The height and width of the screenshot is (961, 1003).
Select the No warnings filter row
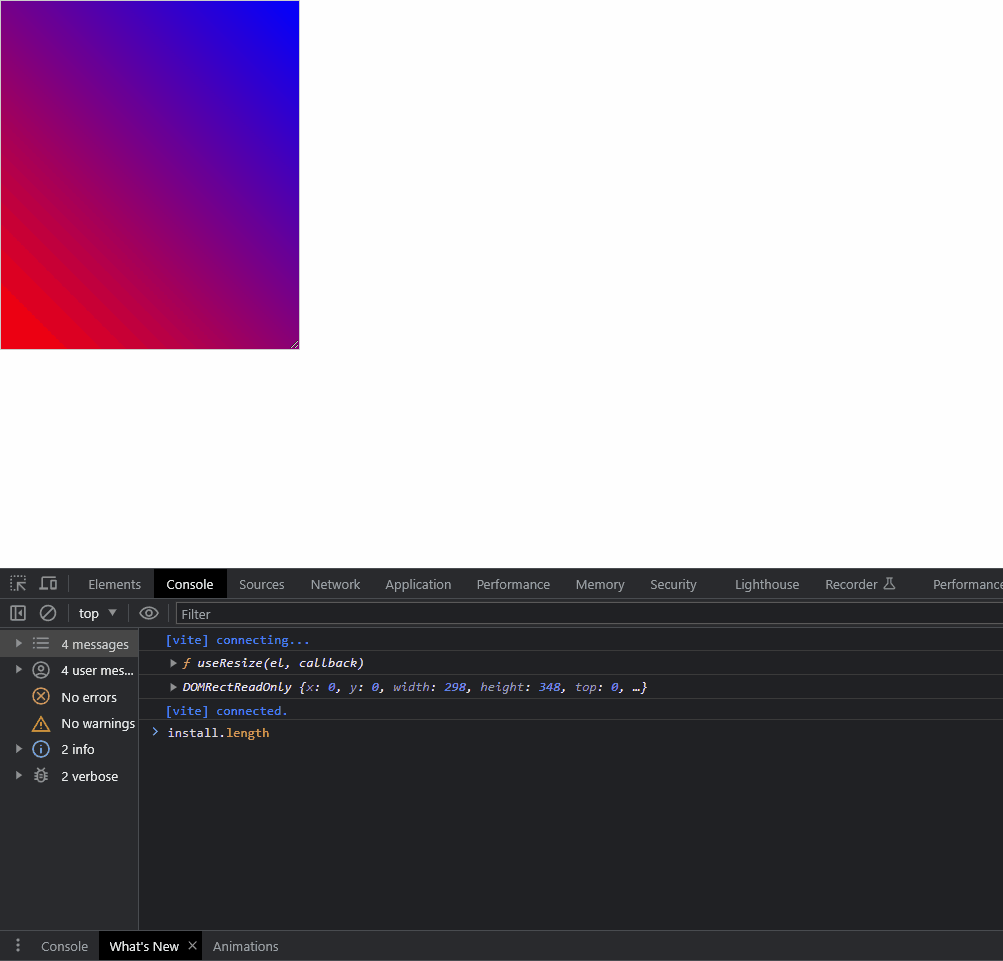(x=69, y=723)
